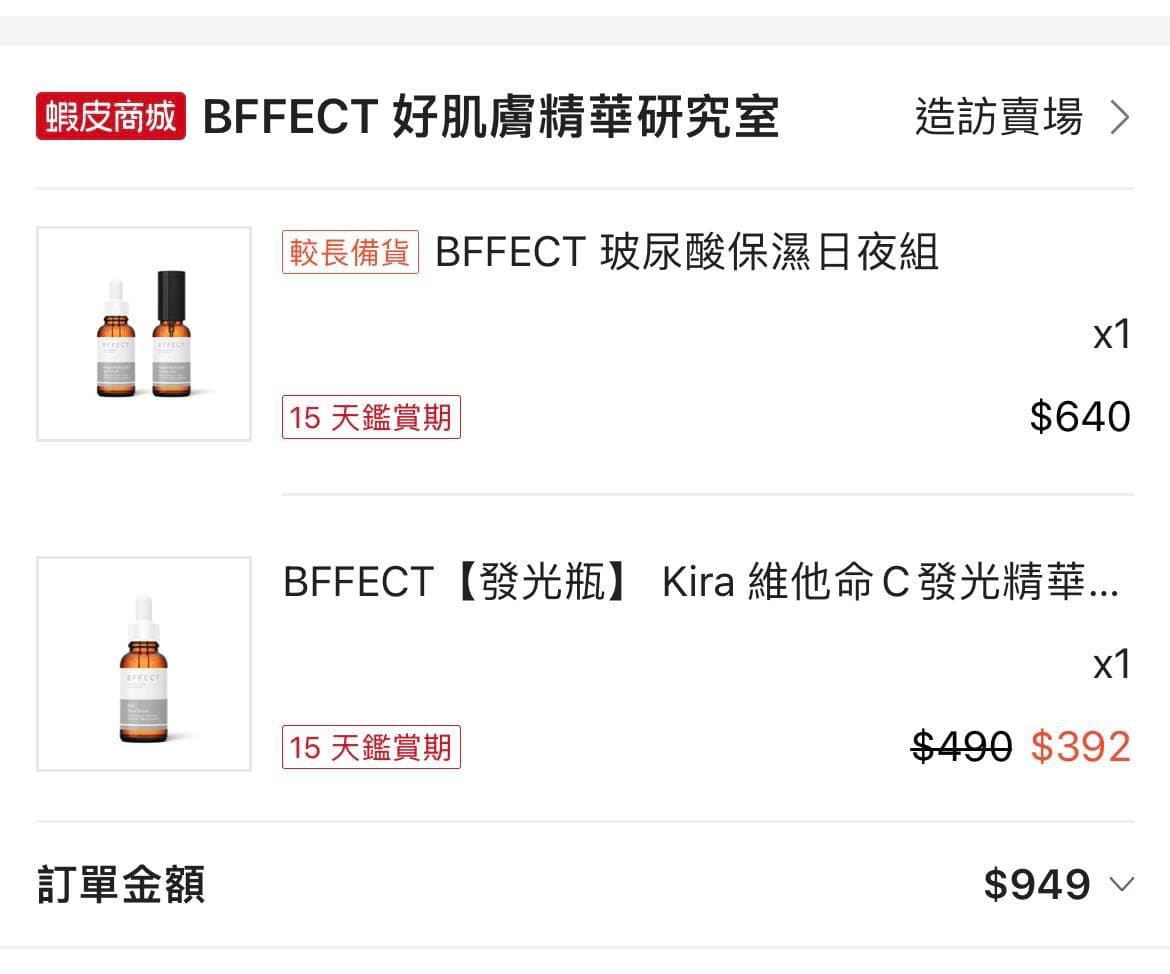
Task: Select the Kira 維他命C發光精華 product title
Action: click(x=700, y=582)
